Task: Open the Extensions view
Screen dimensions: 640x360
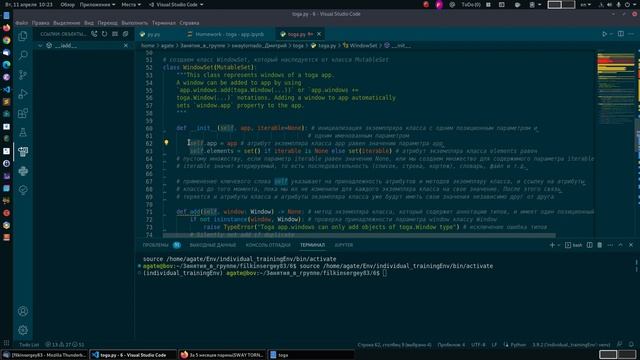Action: (23, 113)
